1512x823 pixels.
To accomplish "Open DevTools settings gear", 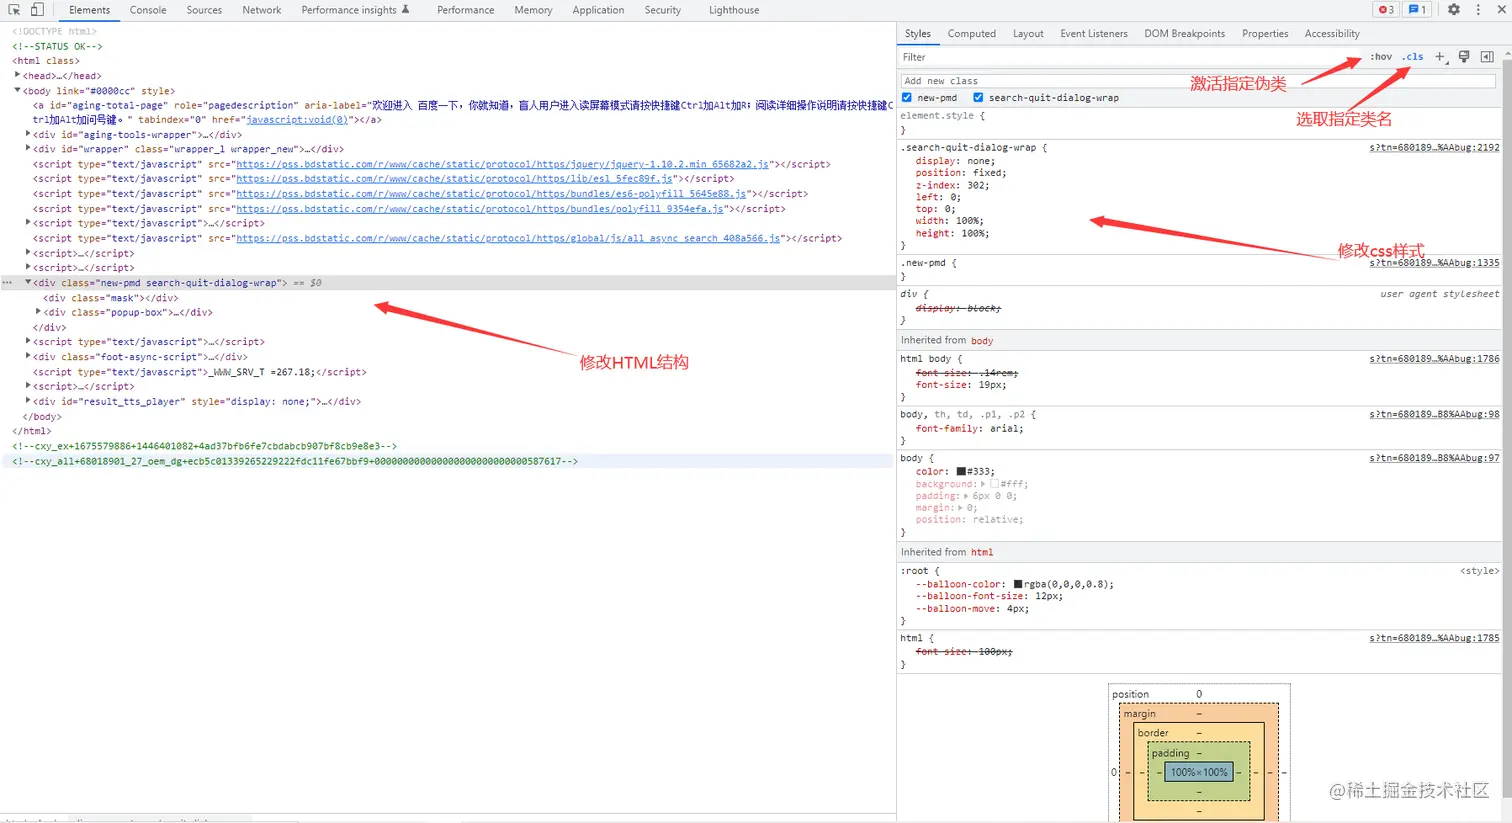I will pyautogui.click(x=1454, y=10).
